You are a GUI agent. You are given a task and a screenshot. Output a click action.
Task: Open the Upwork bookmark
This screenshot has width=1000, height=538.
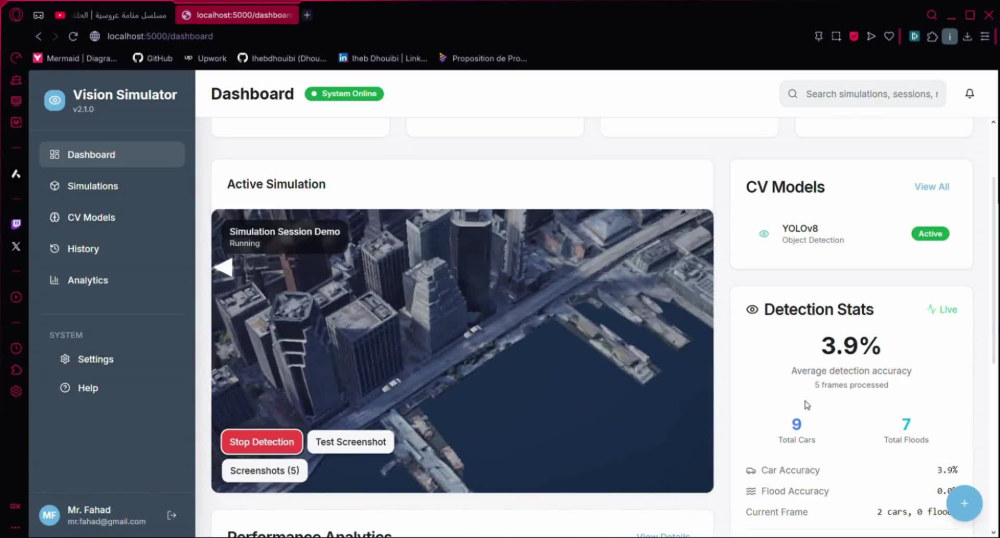(x=205, y=58)
